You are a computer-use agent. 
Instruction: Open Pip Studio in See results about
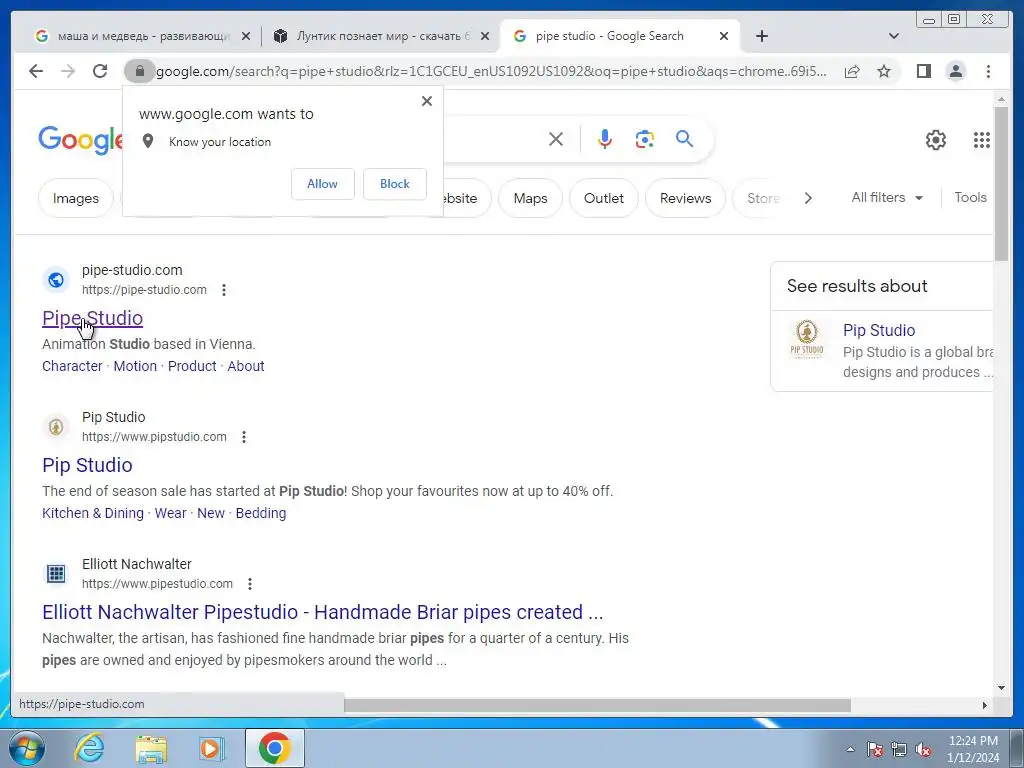pos(879,330)
